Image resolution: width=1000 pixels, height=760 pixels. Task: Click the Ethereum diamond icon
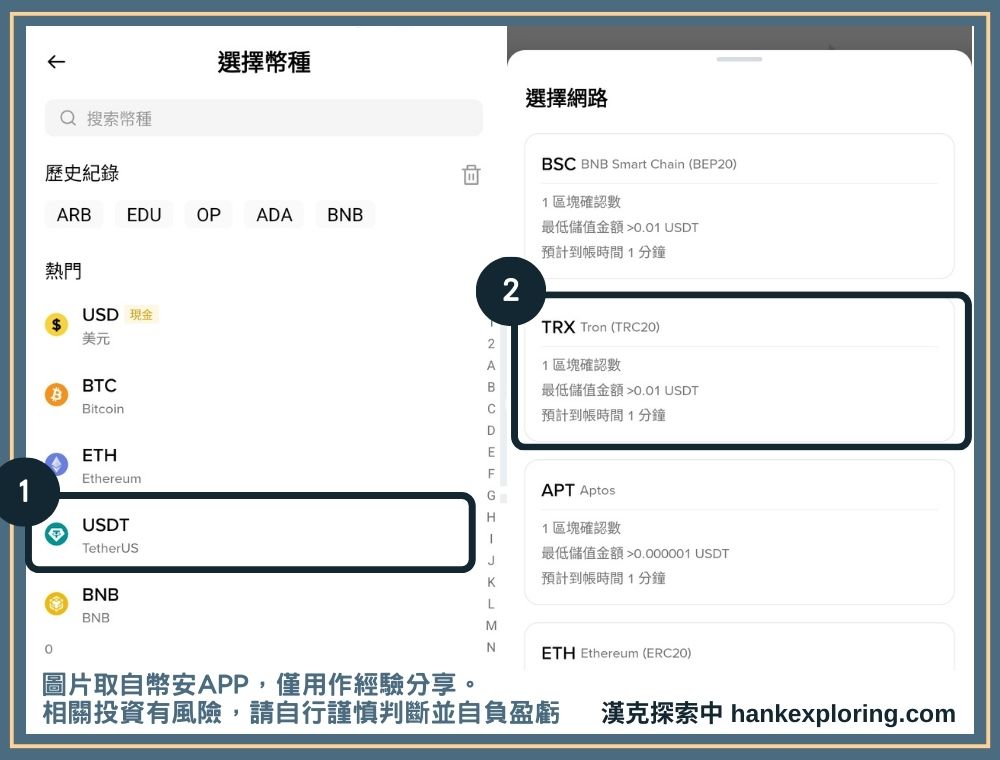57,464
